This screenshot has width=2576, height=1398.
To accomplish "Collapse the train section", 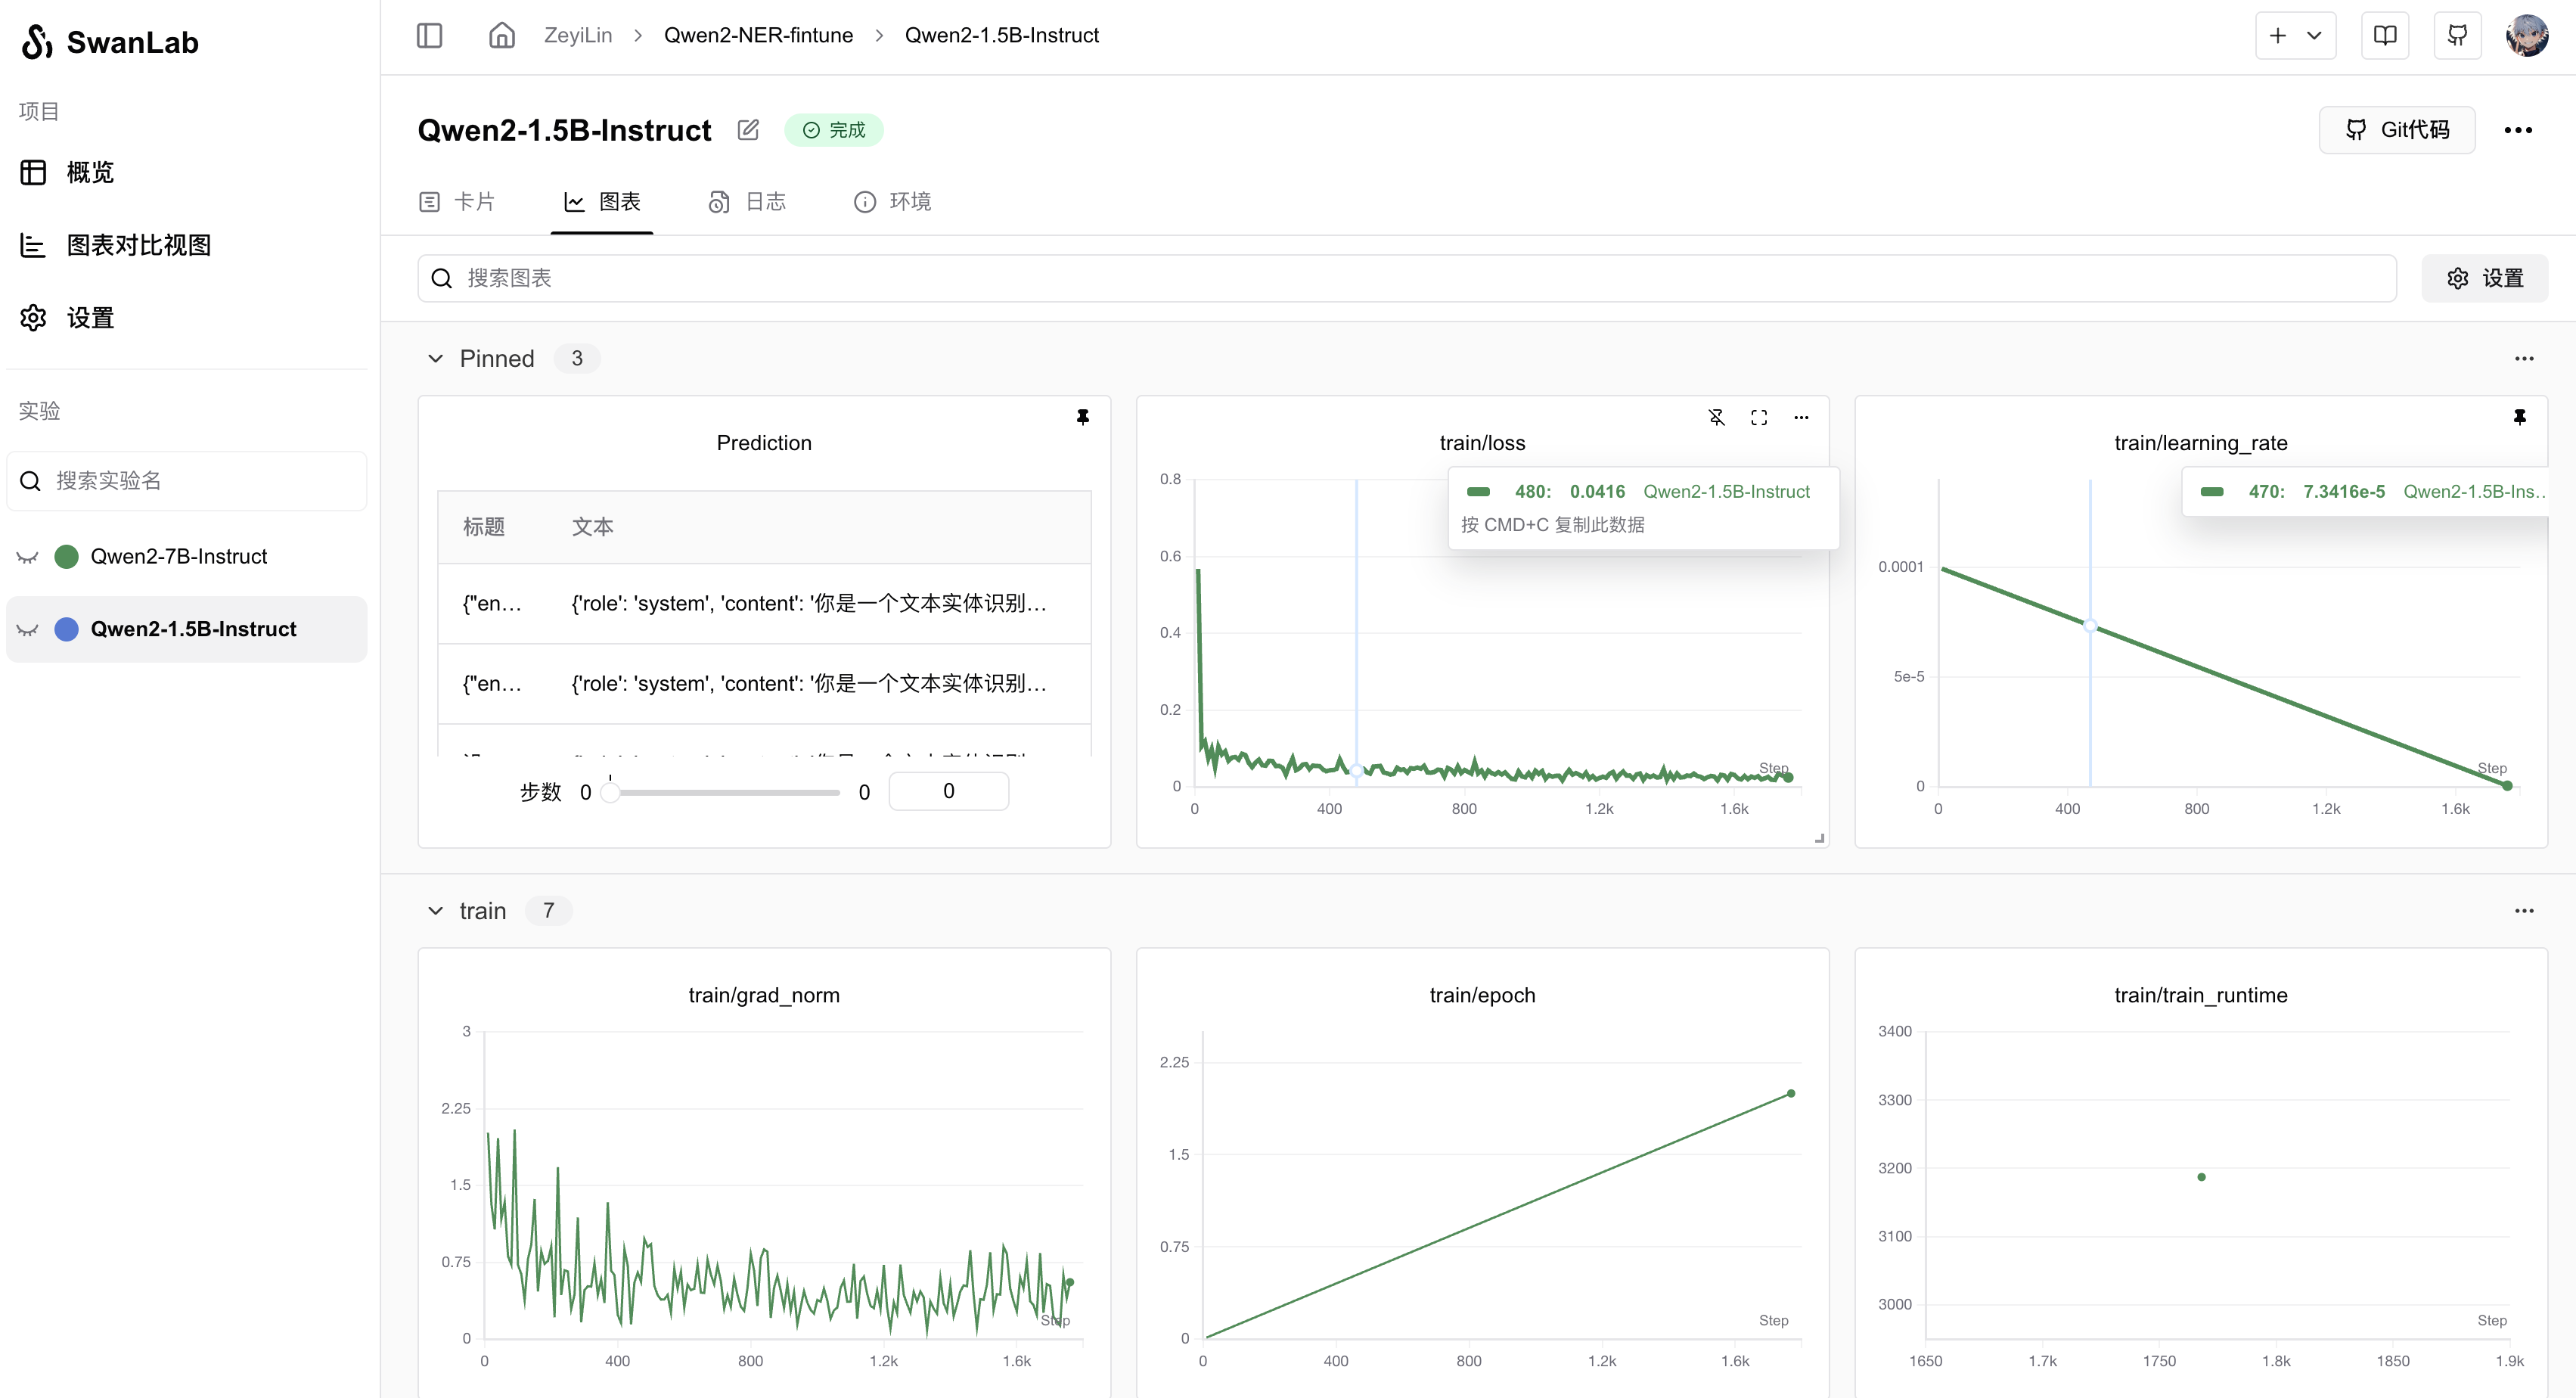I will (x=435, y=911).
